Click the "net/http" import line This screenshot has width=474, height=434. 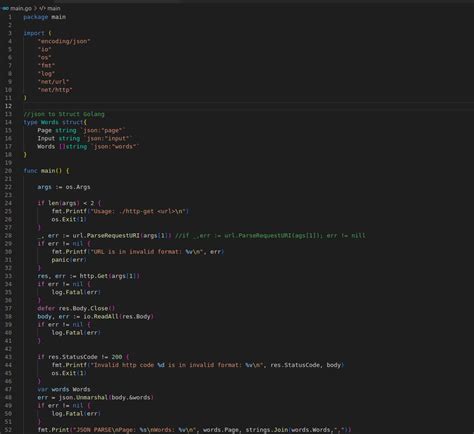pos(55,90)
